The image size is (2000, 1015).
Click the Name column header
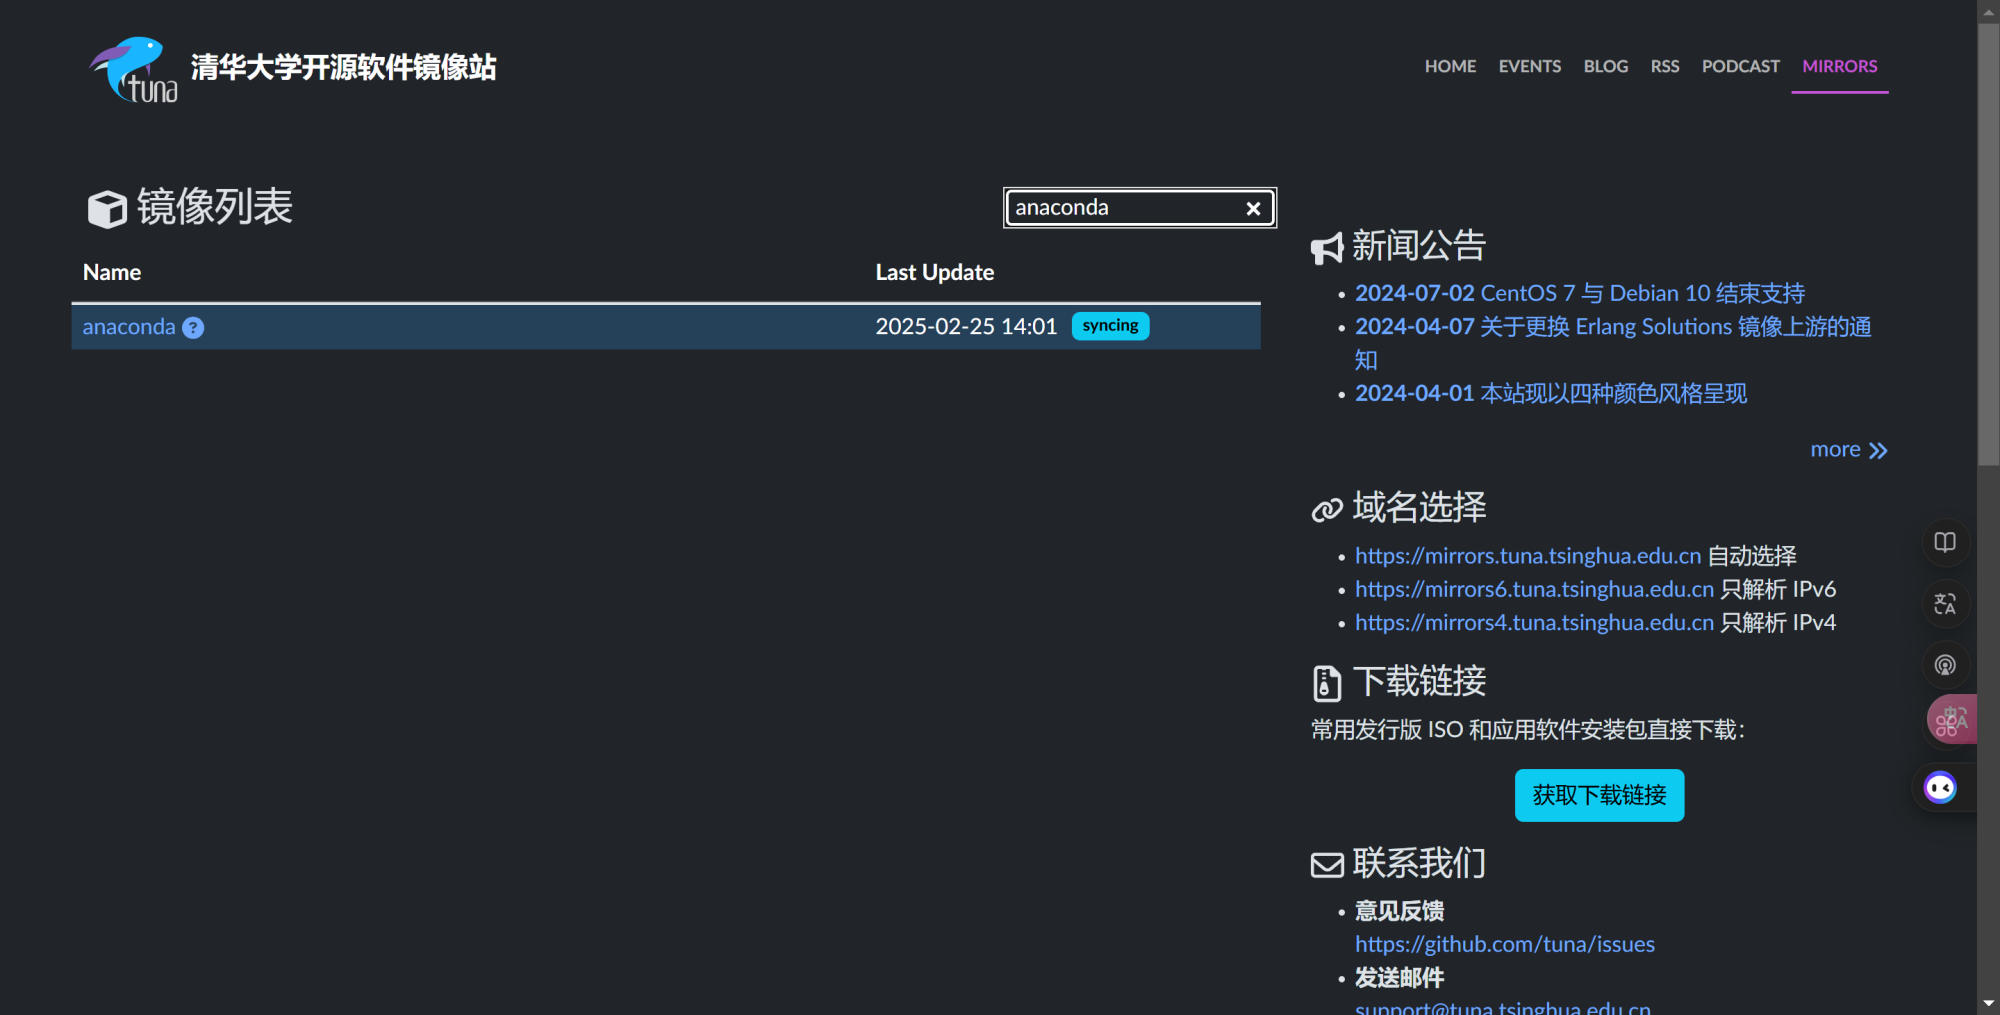point(112,272)
